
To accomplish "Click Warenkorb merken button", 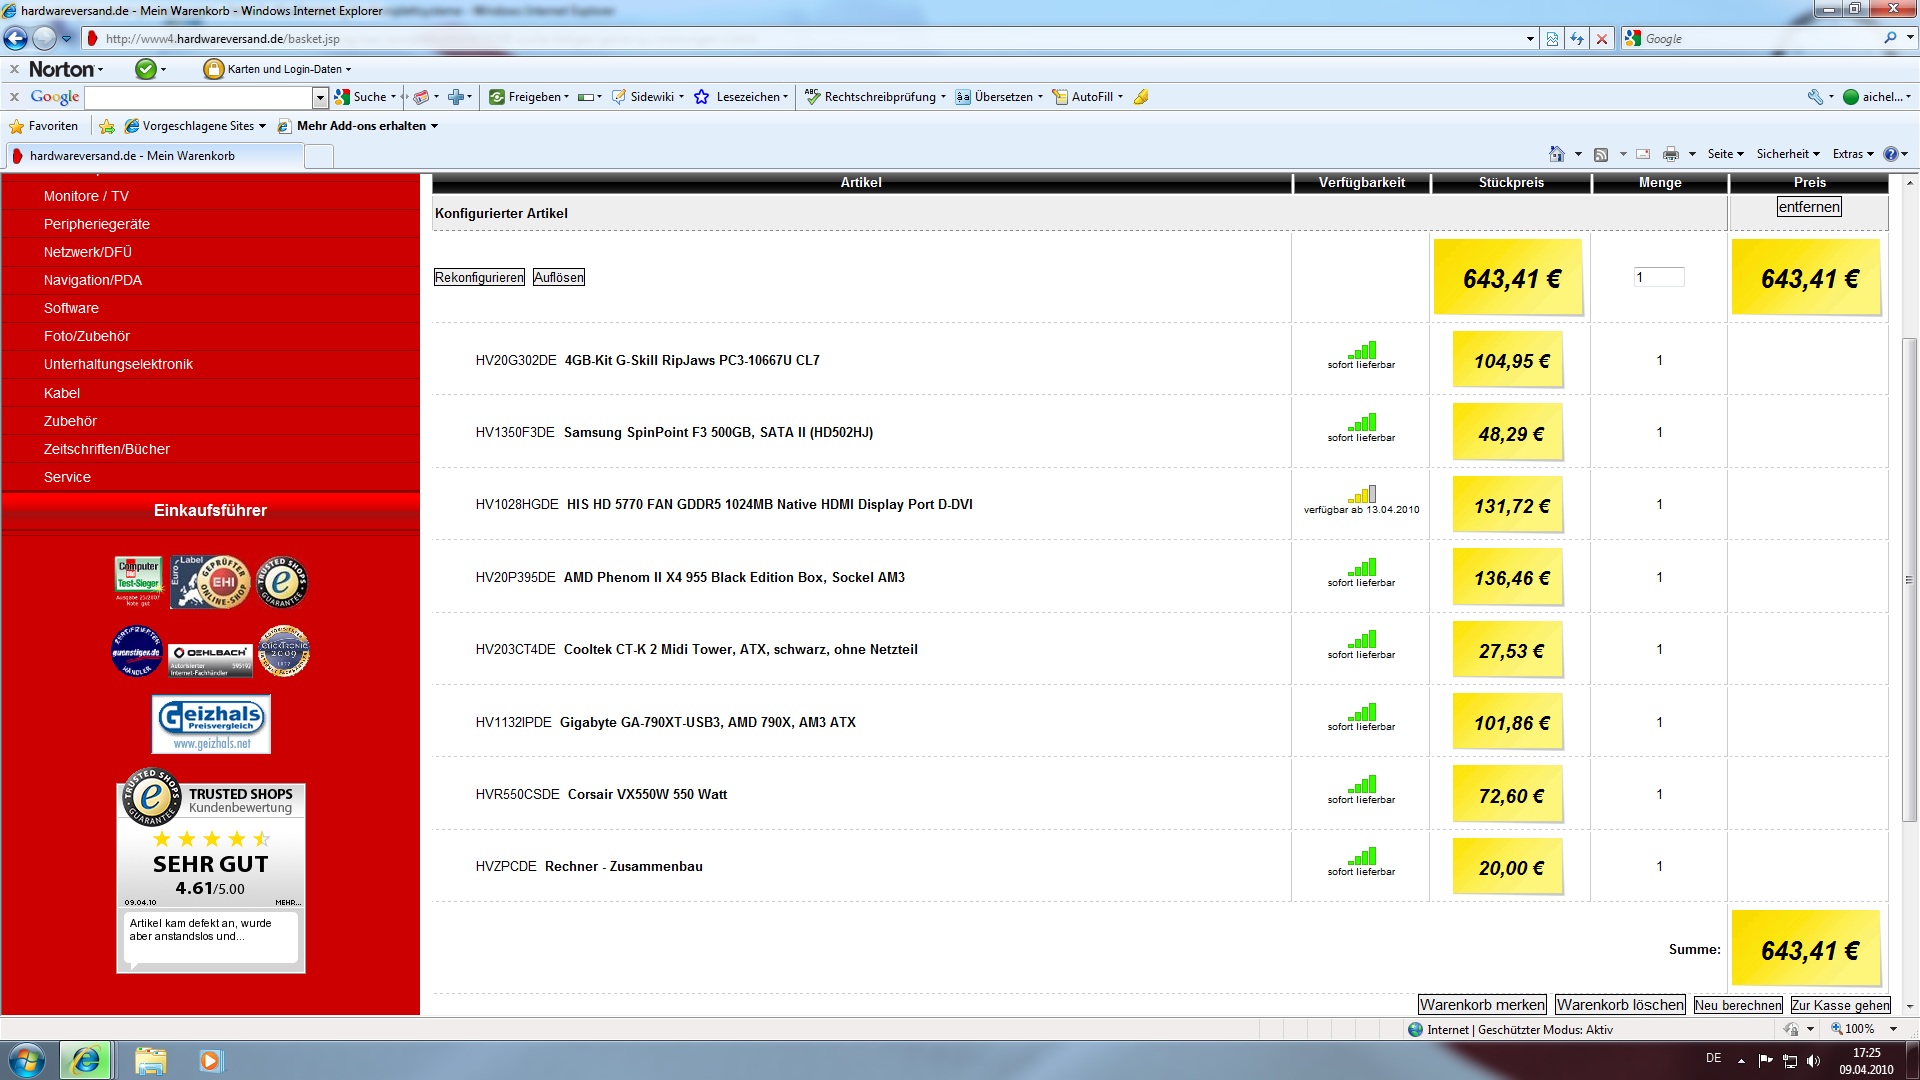I will tap(1482, 1005).
